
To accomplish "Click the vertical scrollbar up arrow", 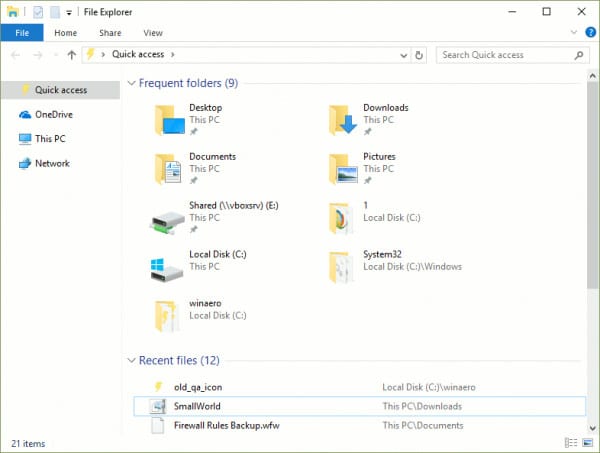I will point(592,76).
